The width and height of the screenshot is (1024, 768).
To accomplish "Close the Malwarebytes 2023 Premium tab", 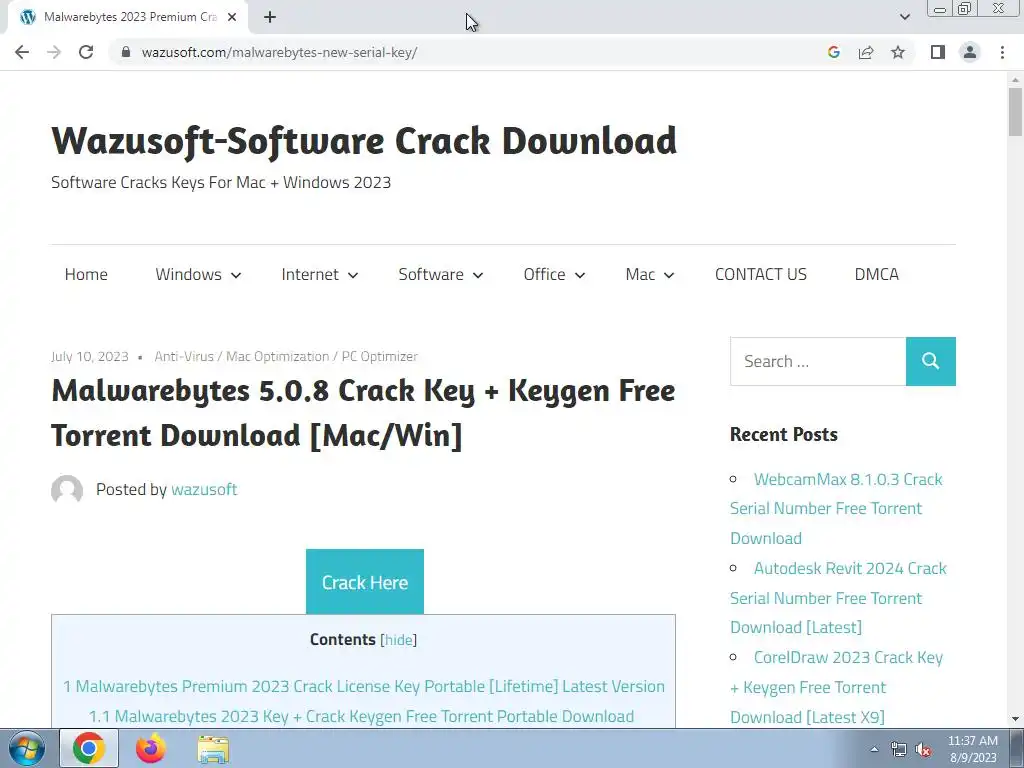I will click(232, 17).
